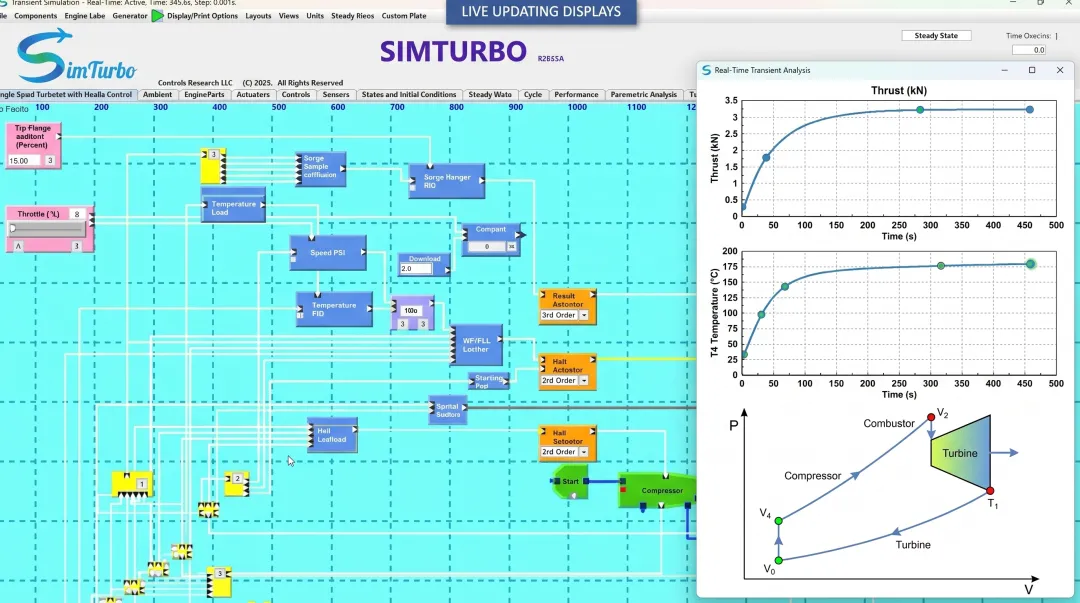The height and width of the screenshot is (603, 1080).
Task: Select the yellow mux block labeled 1
Action: 132,484
